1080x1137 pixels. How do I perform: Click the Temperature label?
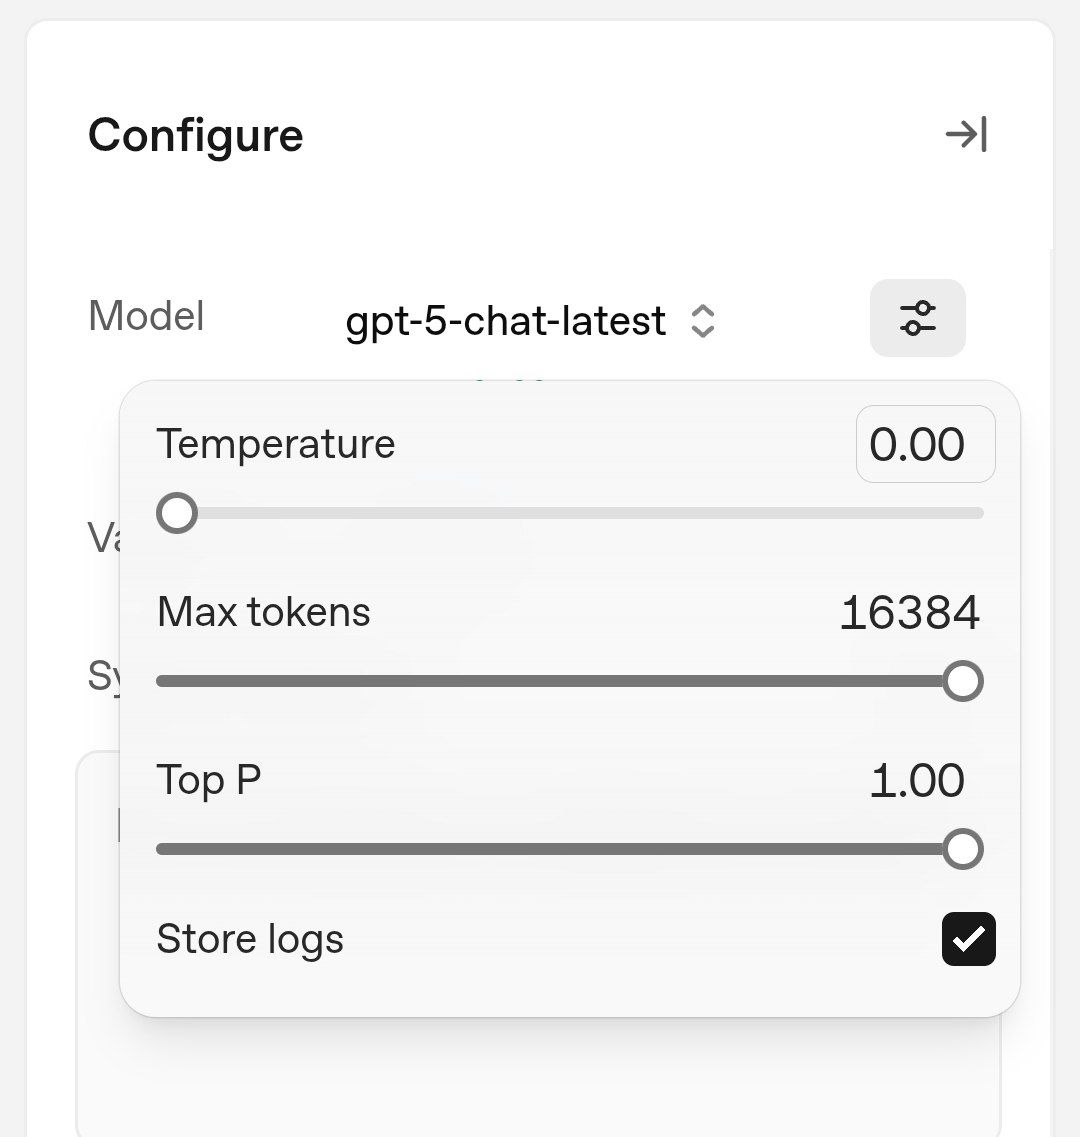pyautogui.click(x=276, y=444)
